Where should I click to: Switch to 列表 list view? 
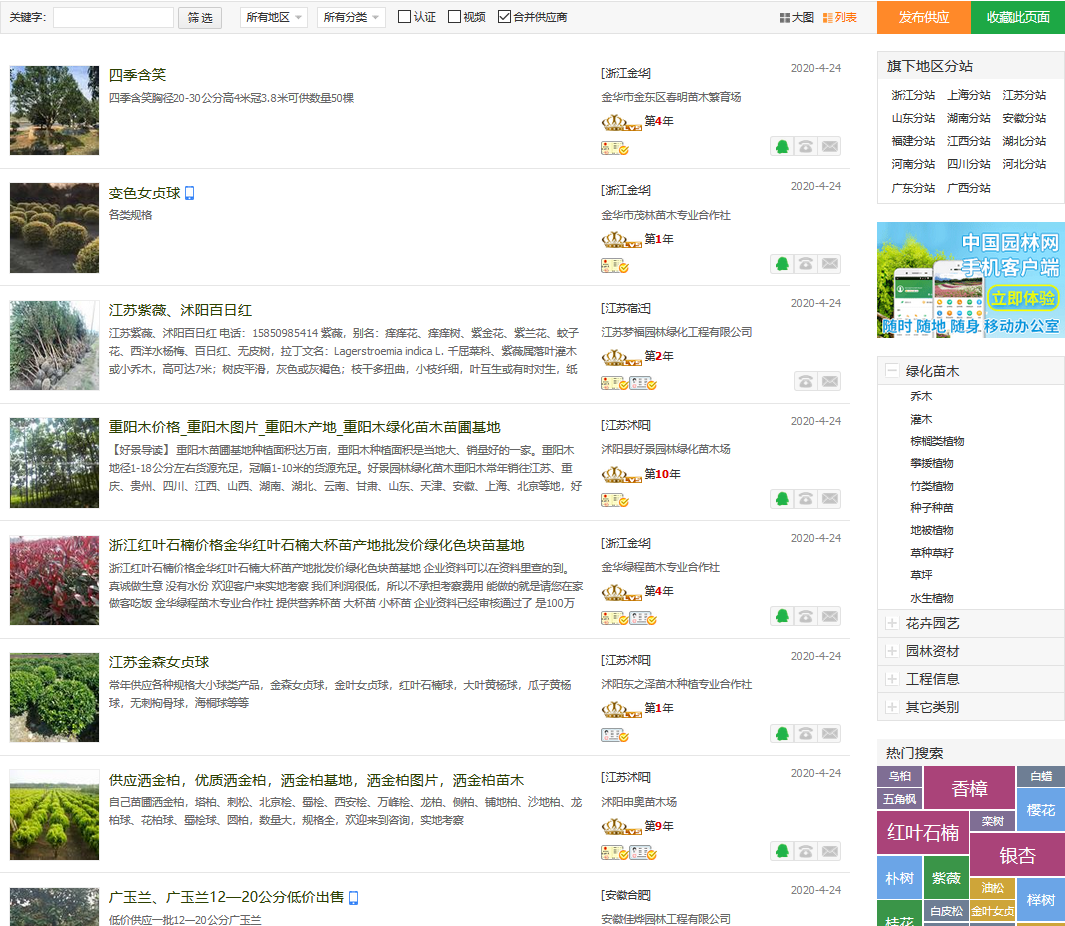point(840,17)
